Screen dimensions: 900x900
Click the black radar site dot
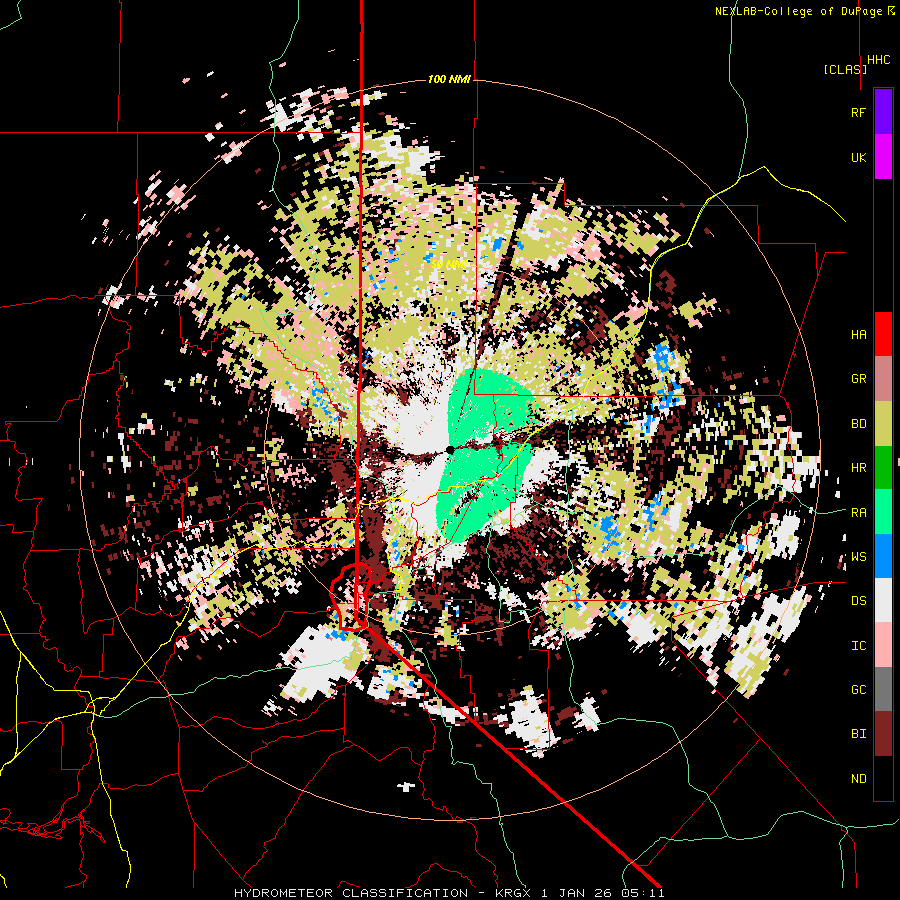point(450,449)
